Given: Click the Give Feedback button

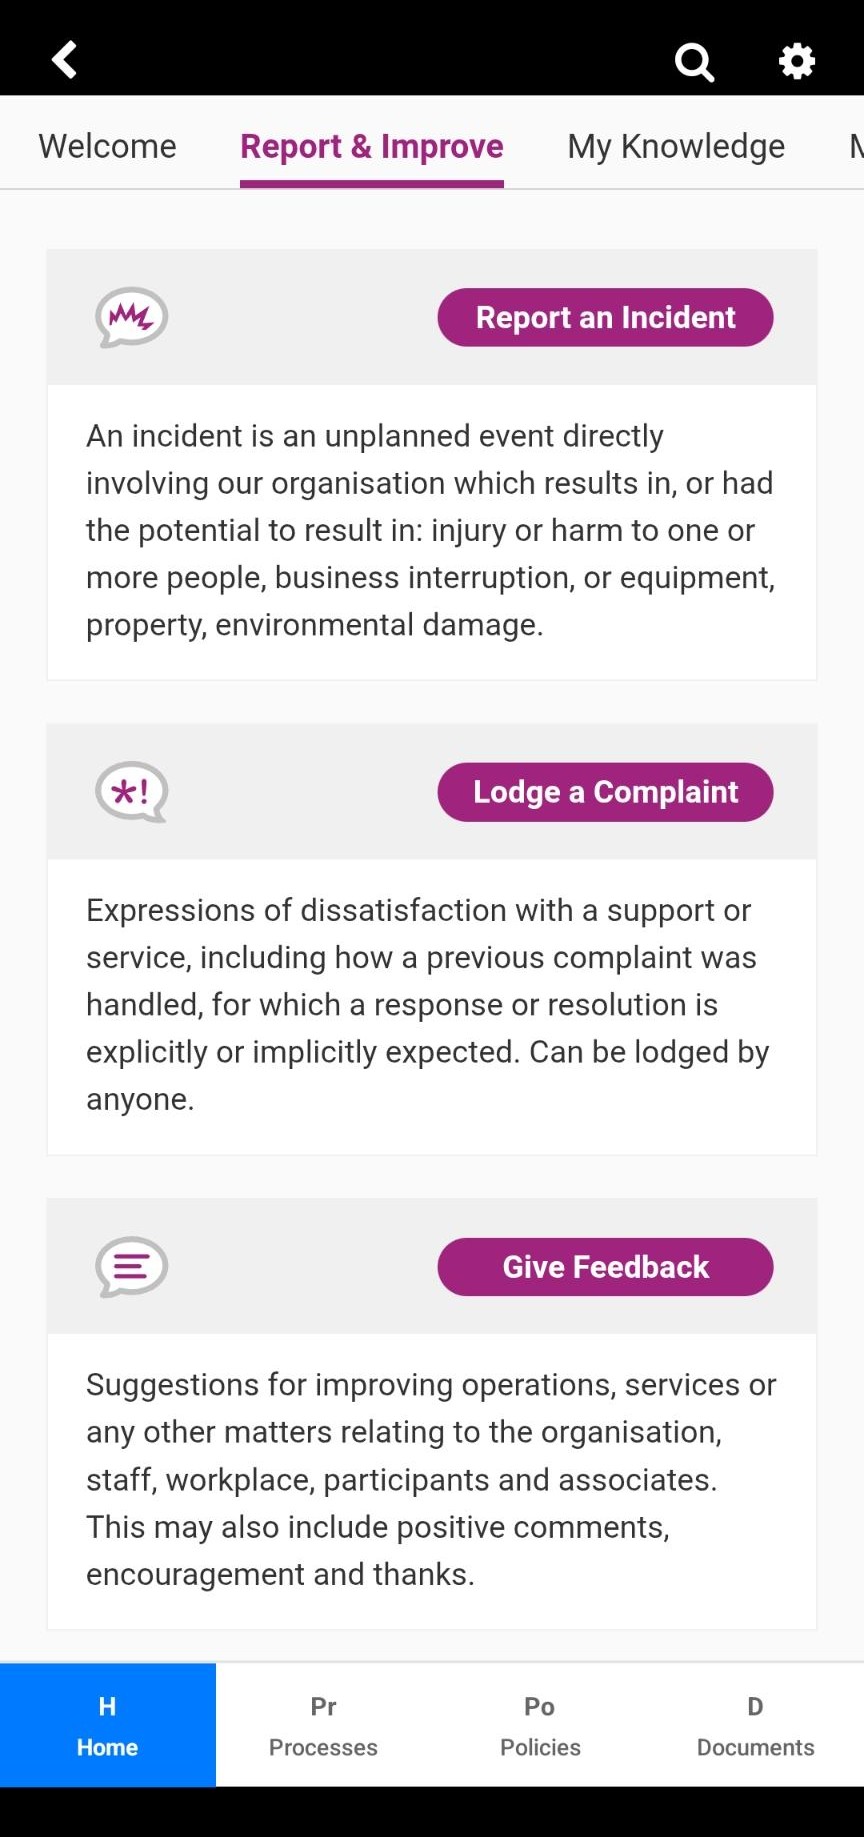Looking at the screenshot, I should tap(605, 1267).
